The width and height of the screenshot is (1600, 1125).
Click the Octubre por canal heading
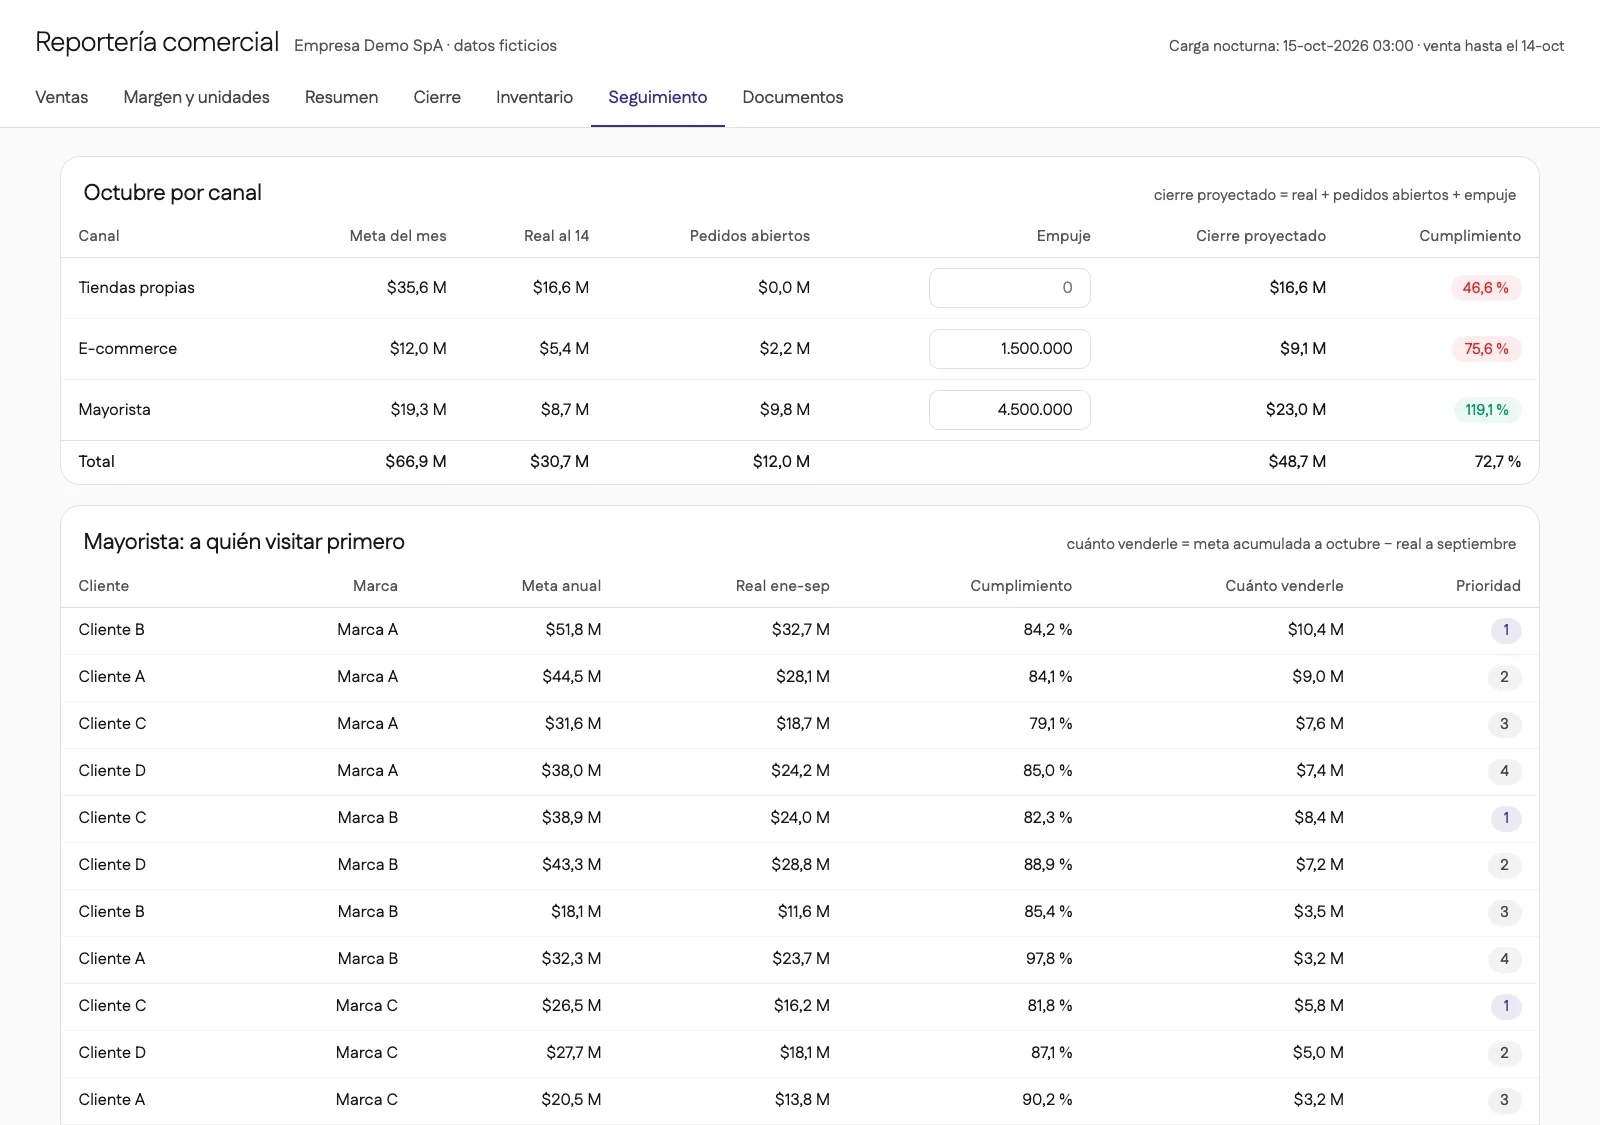[x=173, y=193]
